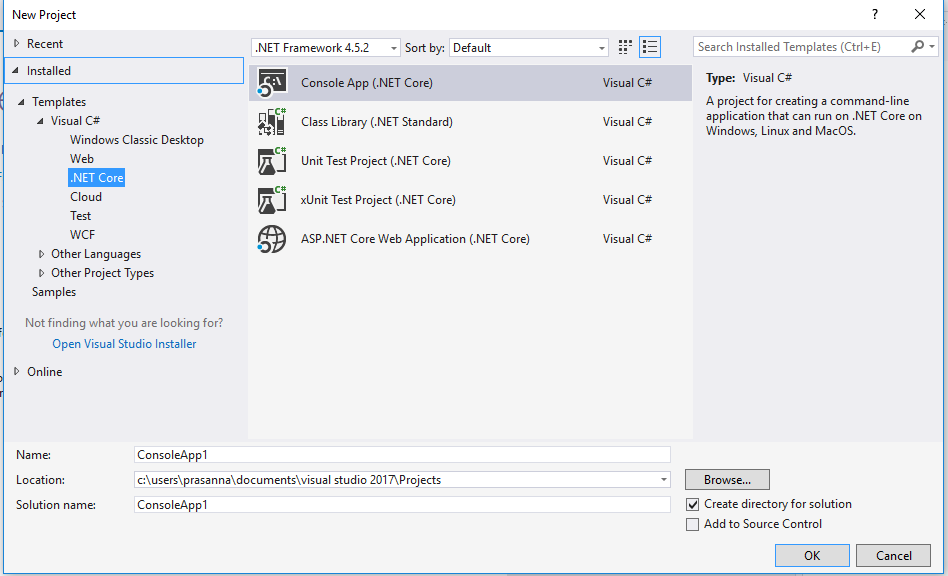Select the ASP.NET Core Web Application globe icon
This screenshot has height=576, width=948.
point(272,239)
